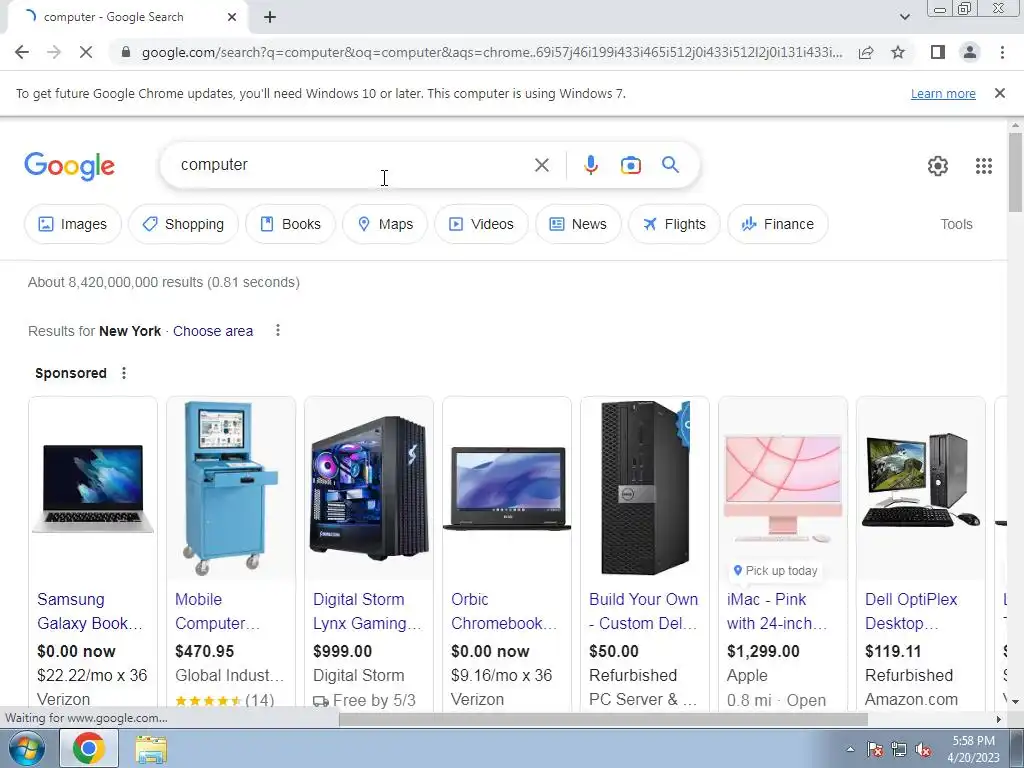The image size is (1024, 768).
Task: Open pink iMac product image
Action: tap(782, 488)
